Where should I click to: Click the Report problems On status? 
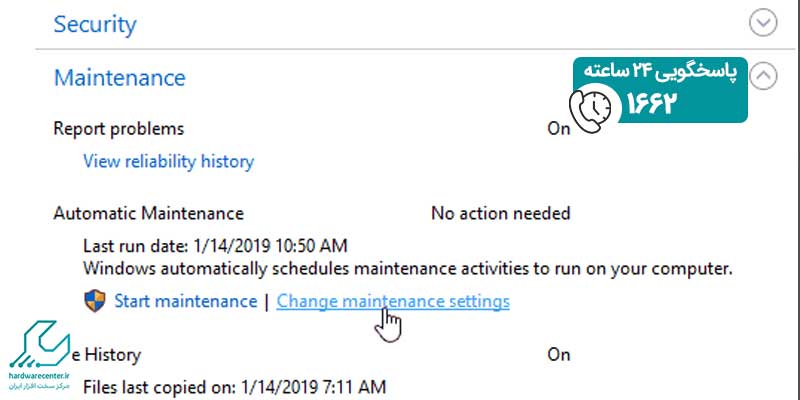[559, 129]
